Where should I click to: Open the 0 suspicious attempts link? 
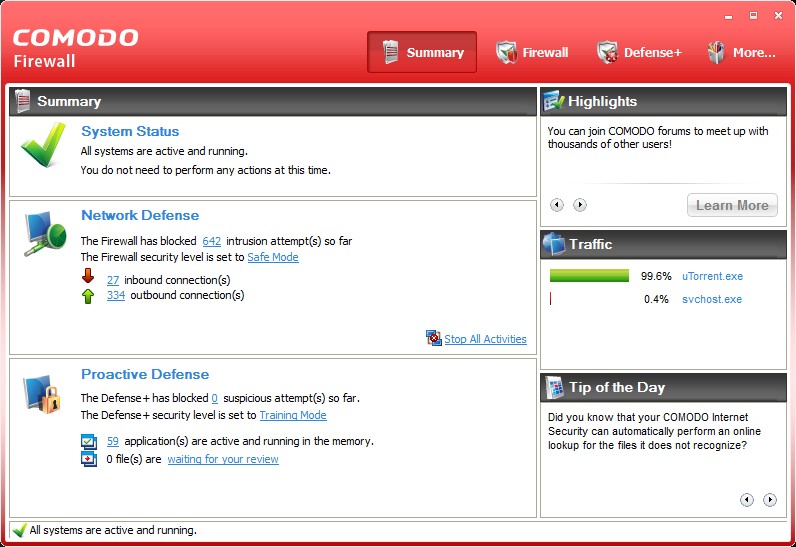point(214,398)
